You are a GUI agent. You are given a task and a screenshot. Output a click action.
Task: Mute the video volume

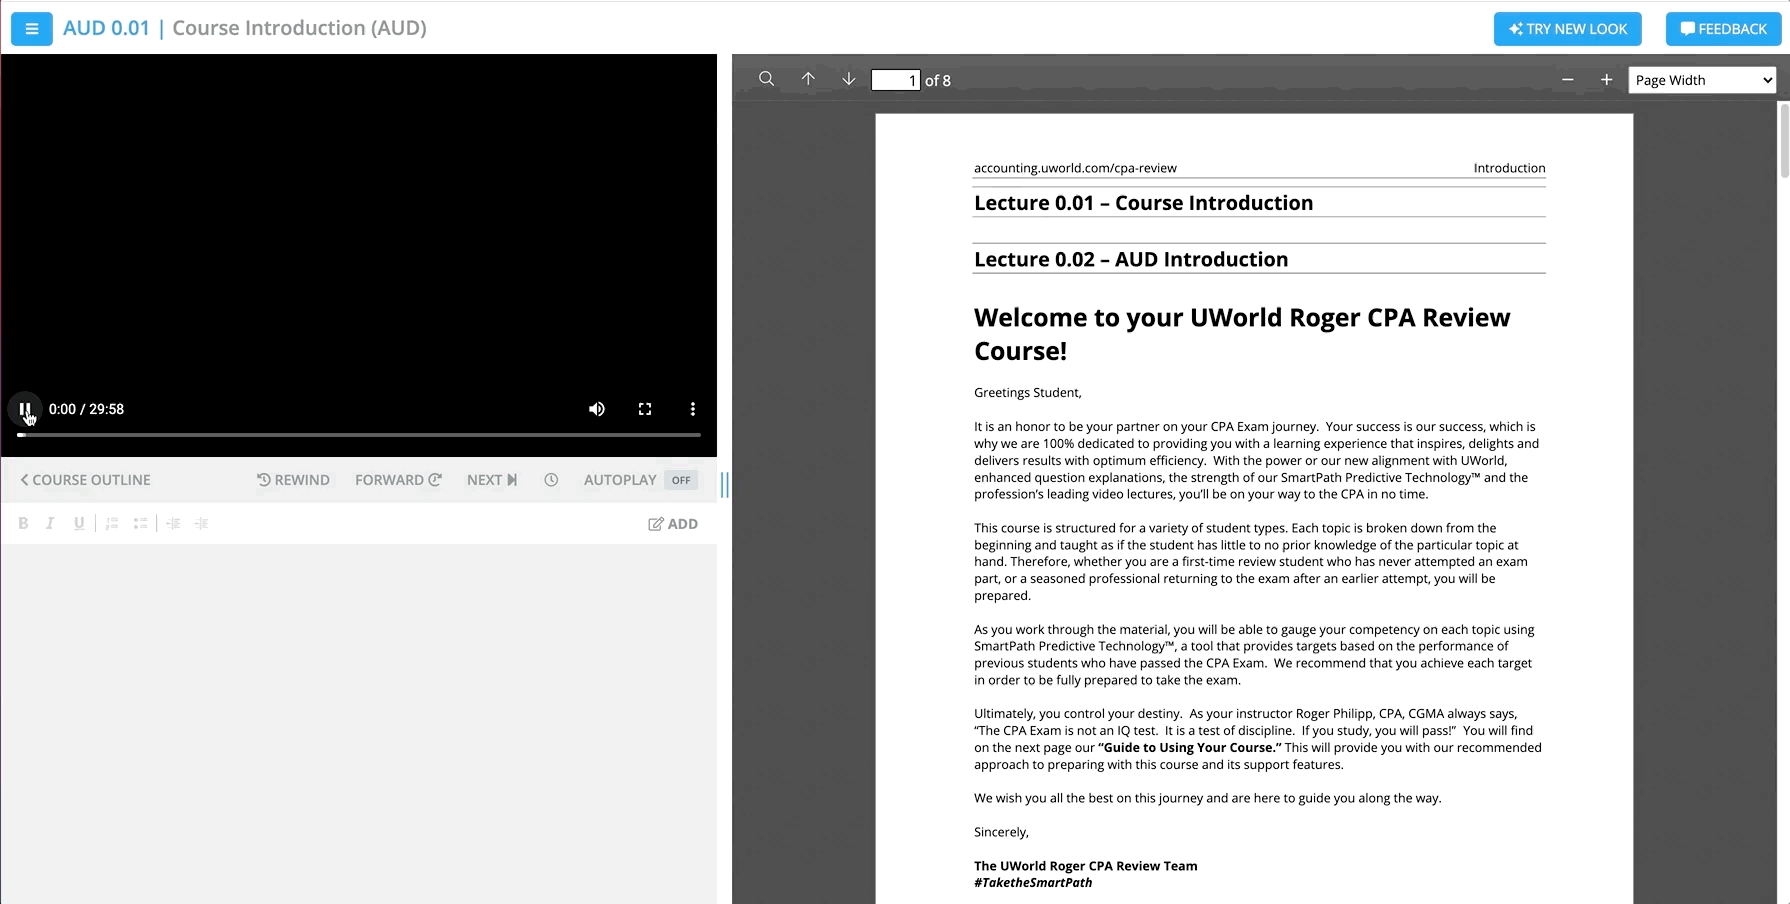point(597,409)
